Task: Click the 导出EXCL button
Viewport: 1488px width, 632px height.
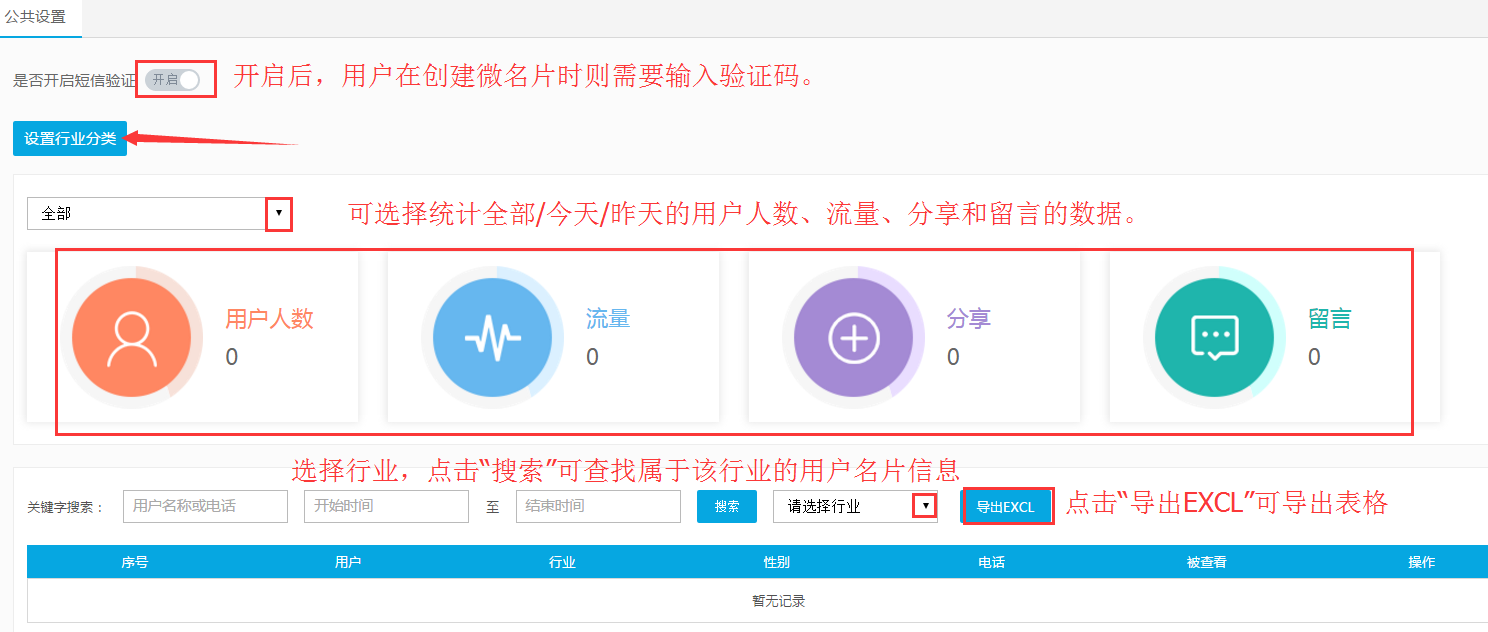Action: 1007,506
